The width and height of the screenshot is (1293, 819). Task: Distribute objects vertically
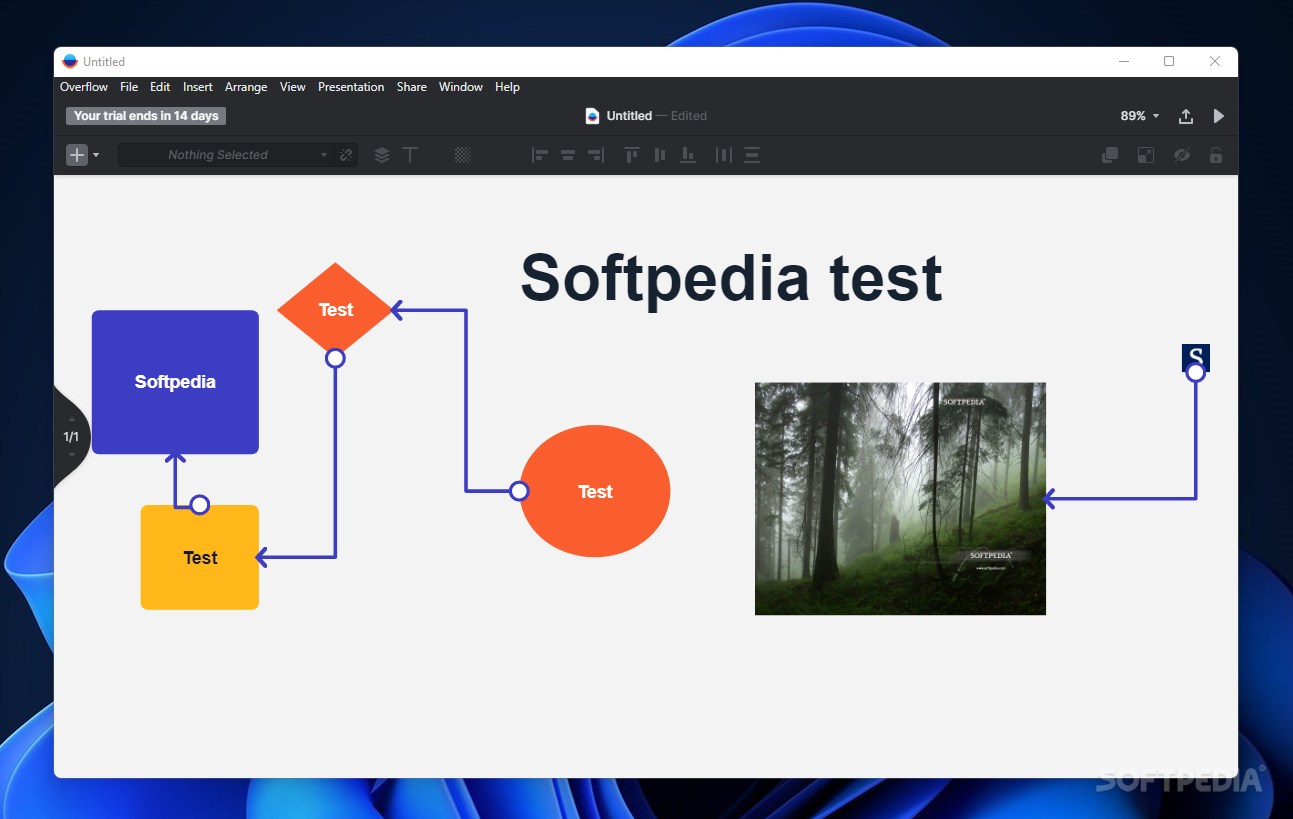(x=752, y=155)
